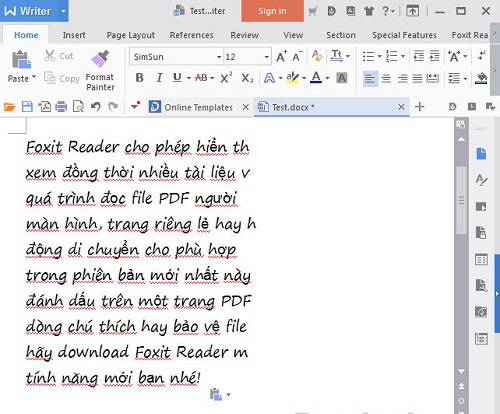Copy selection using Copy button
Image resolution: width=500 pixels, height=414 pixels.
(62, 78)
